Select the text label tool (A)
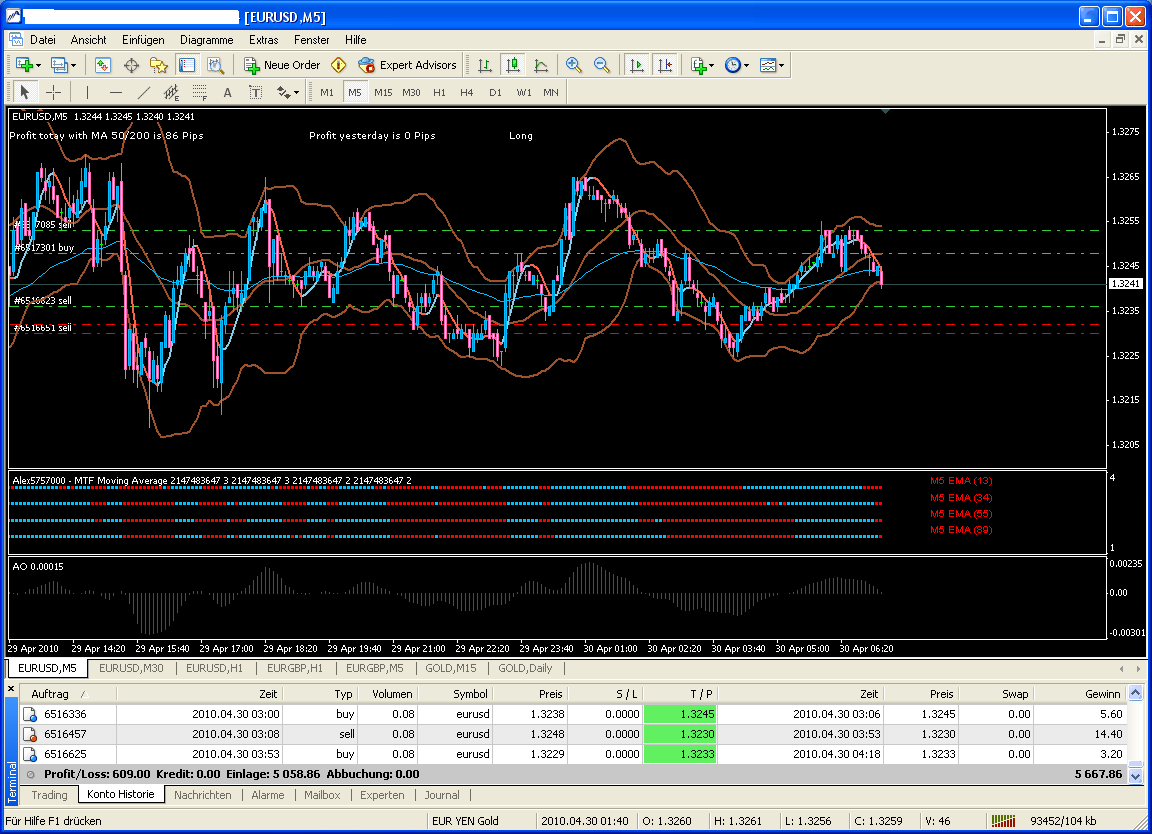Viewport: 1152px width, 834px height. (x=227, y=92)
